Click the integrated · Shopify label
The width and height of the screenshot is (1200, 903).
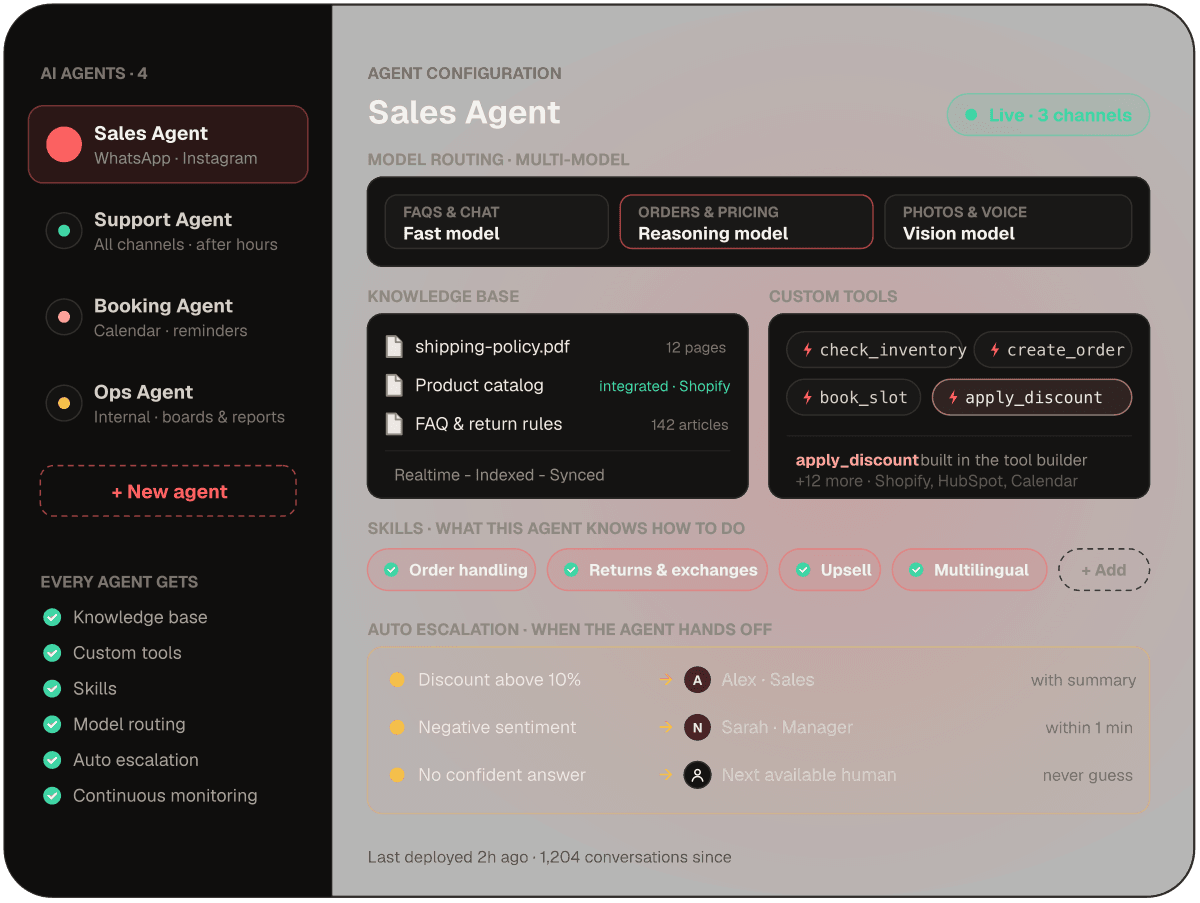(x=664, y=386)
